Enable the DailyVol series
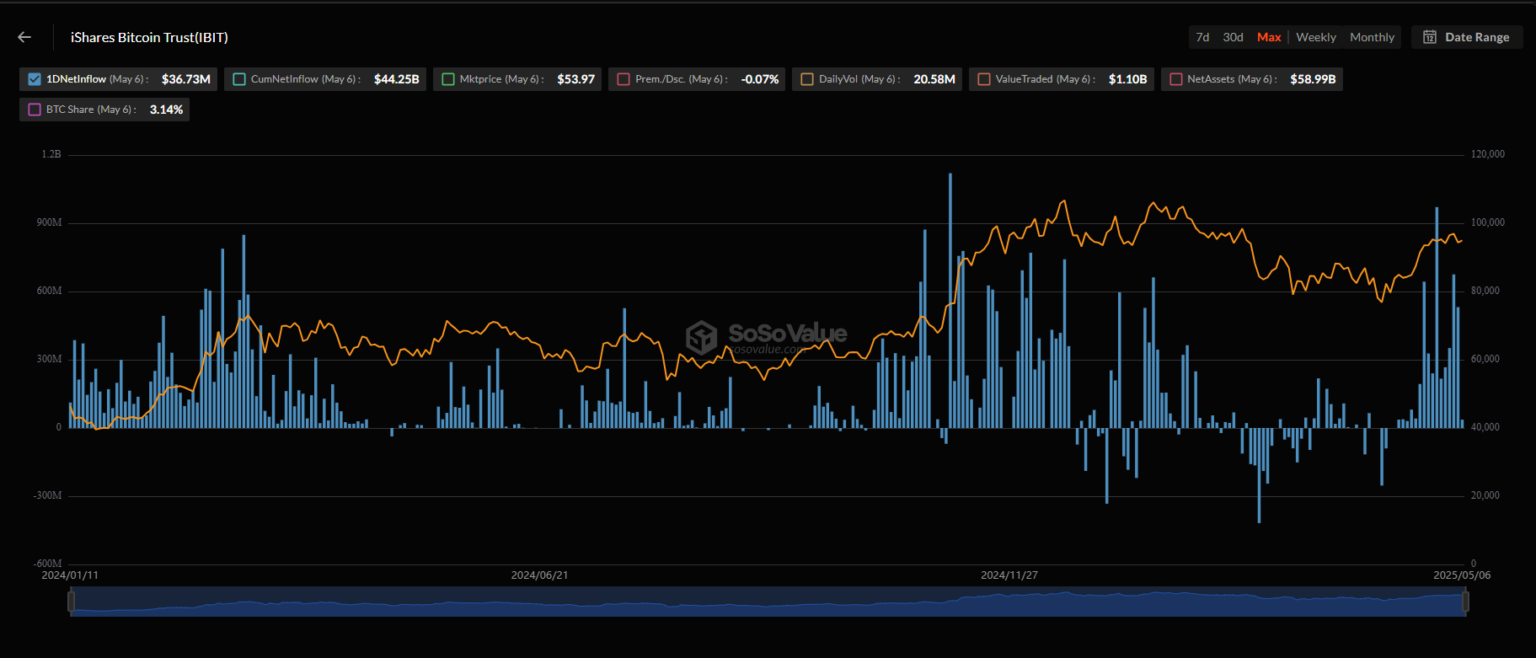 [x=806, y=79]
